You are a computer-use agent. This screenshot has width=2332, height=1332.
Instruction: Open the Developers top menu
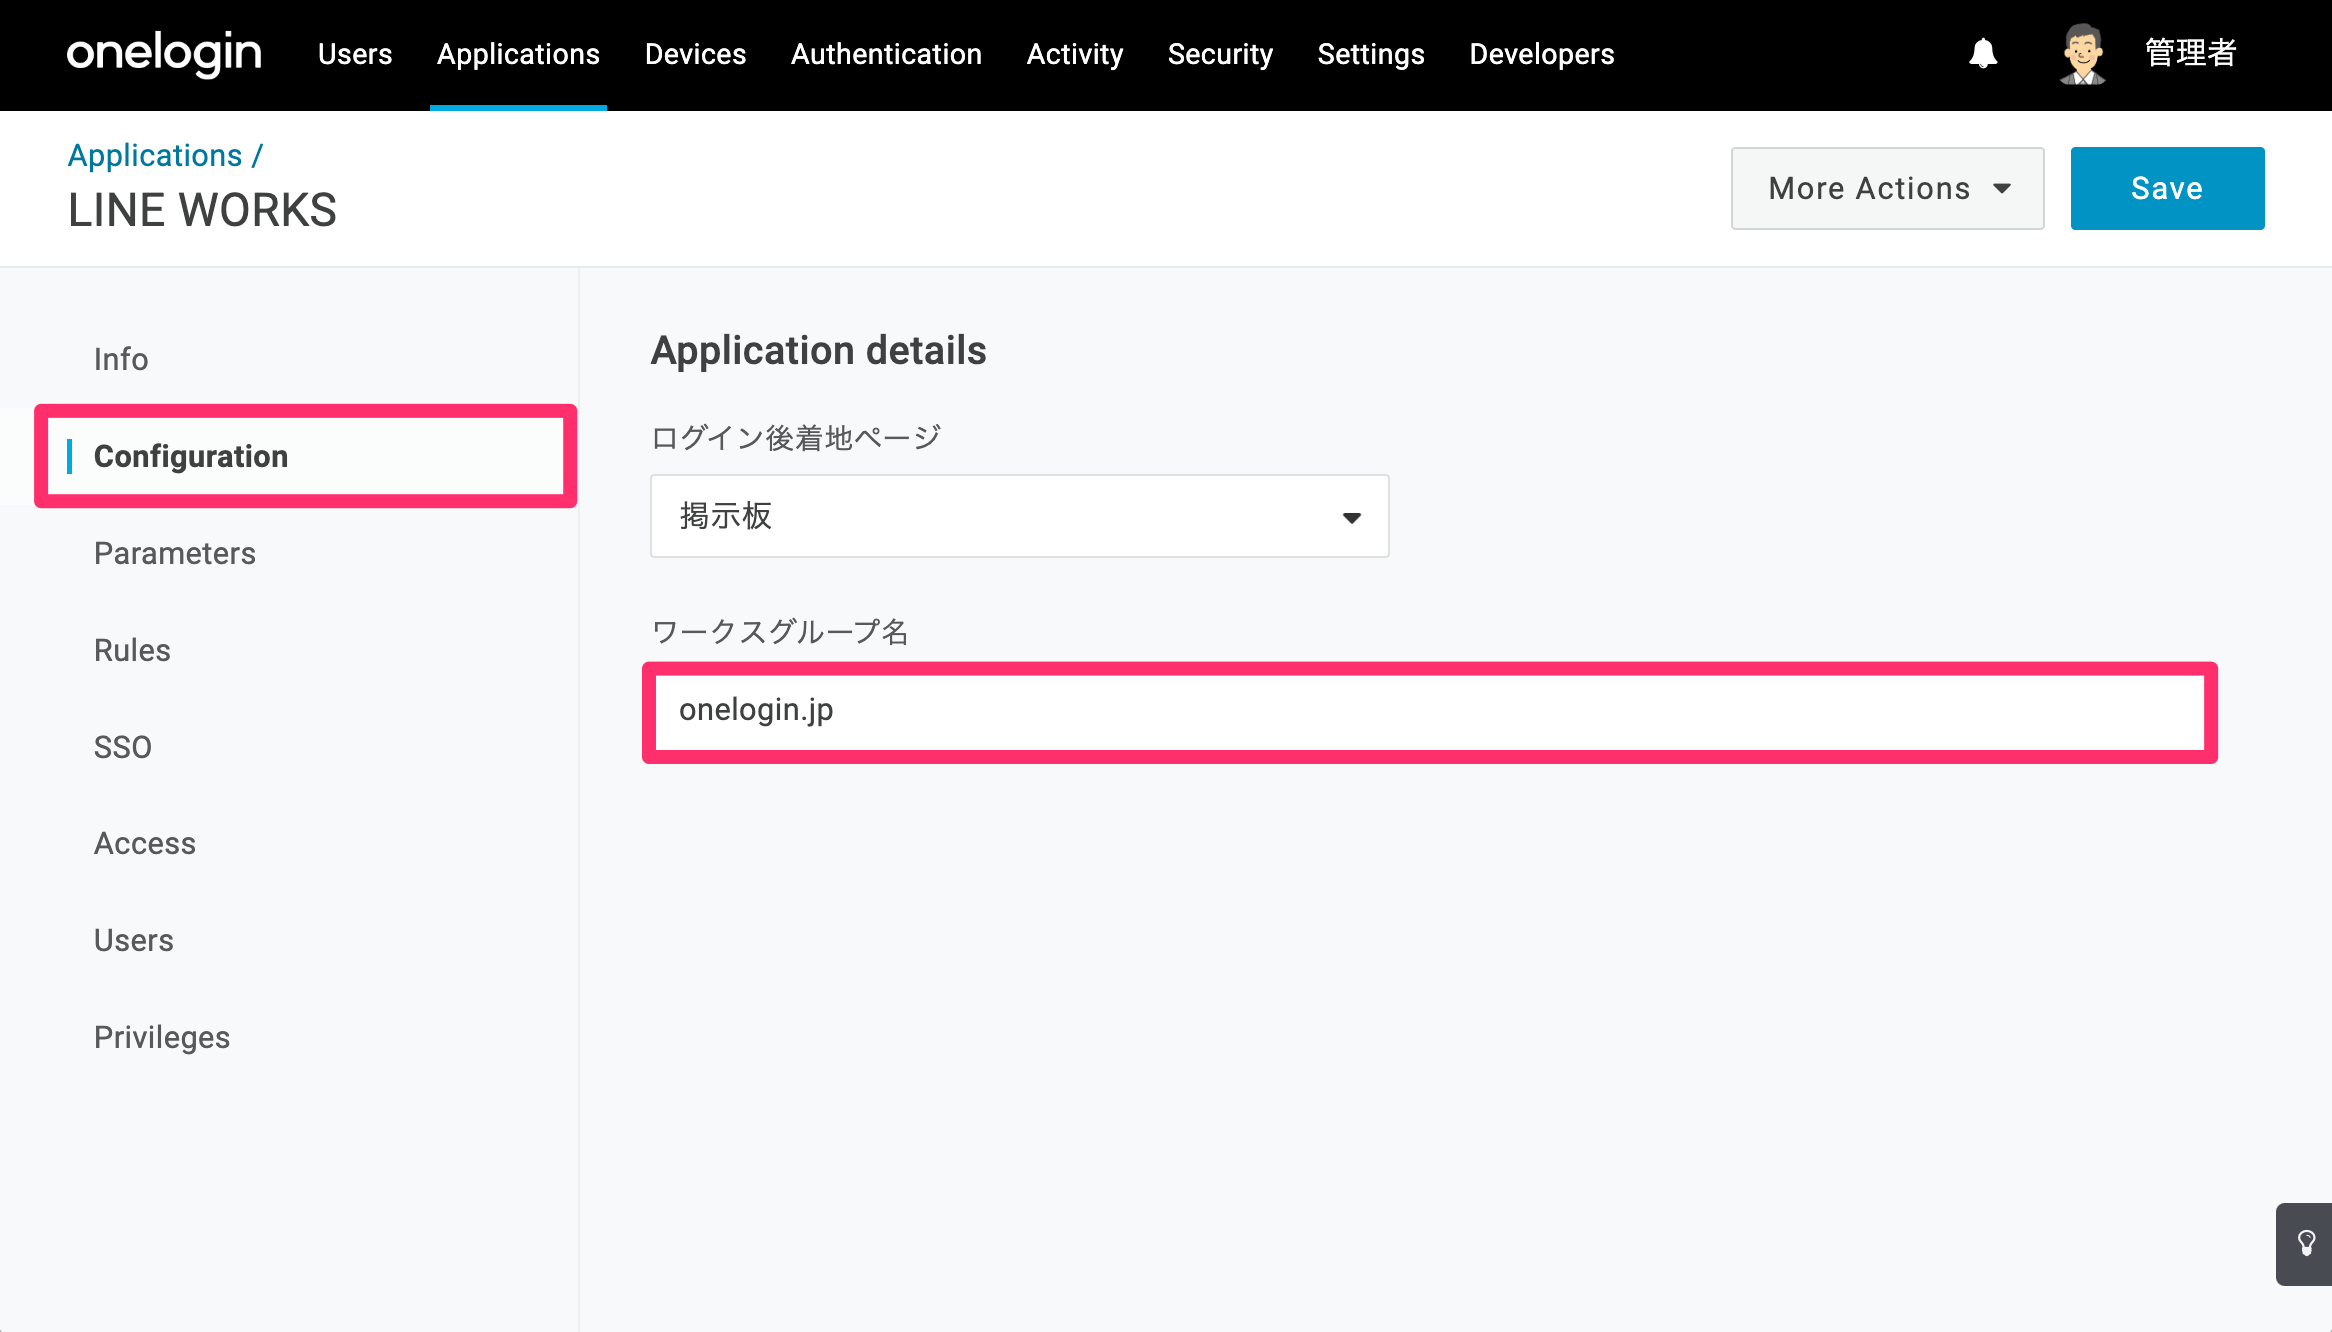(1542, 54)
